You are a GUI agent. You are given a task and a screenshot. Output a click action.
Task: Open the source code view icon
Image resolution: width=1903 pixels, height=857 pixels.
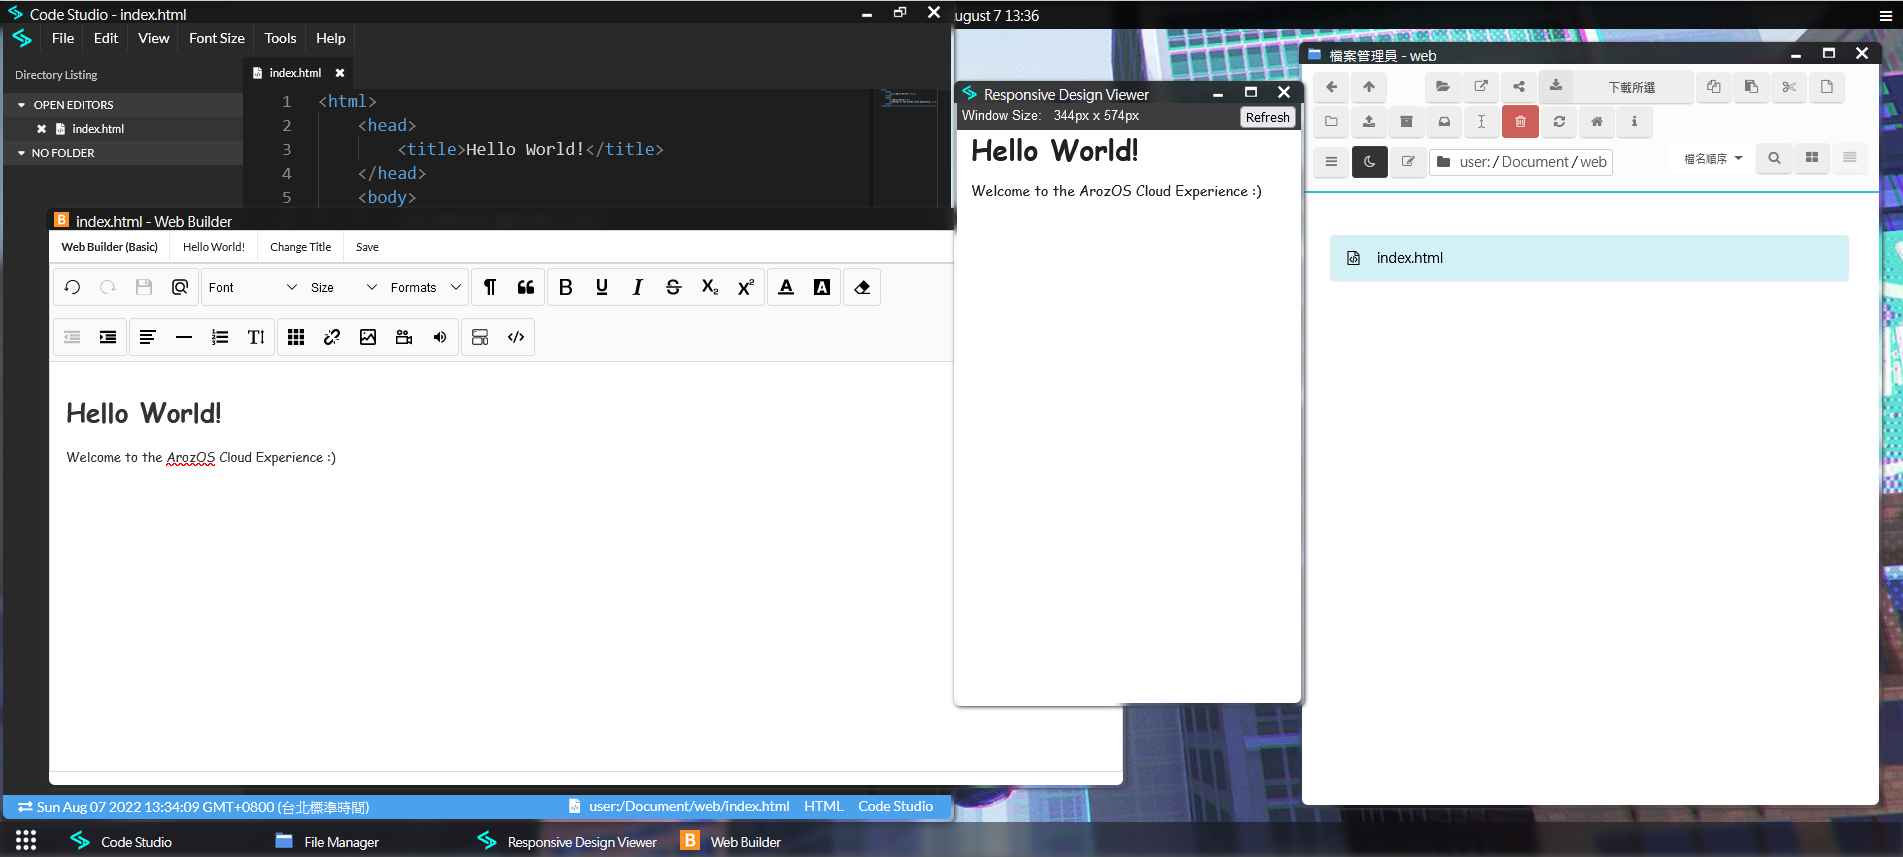[516, 338]
